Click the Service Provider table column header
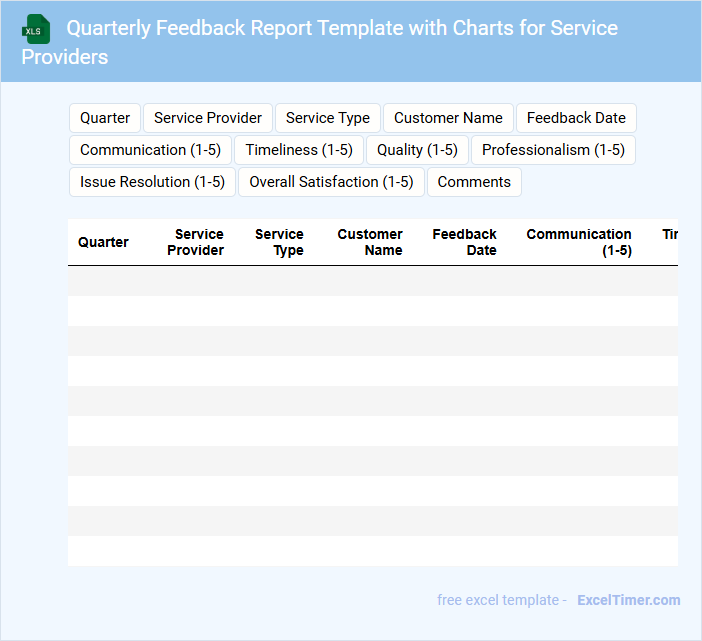Image resolution: width=702 pixels, height=641 pixels. click(196, 242)
